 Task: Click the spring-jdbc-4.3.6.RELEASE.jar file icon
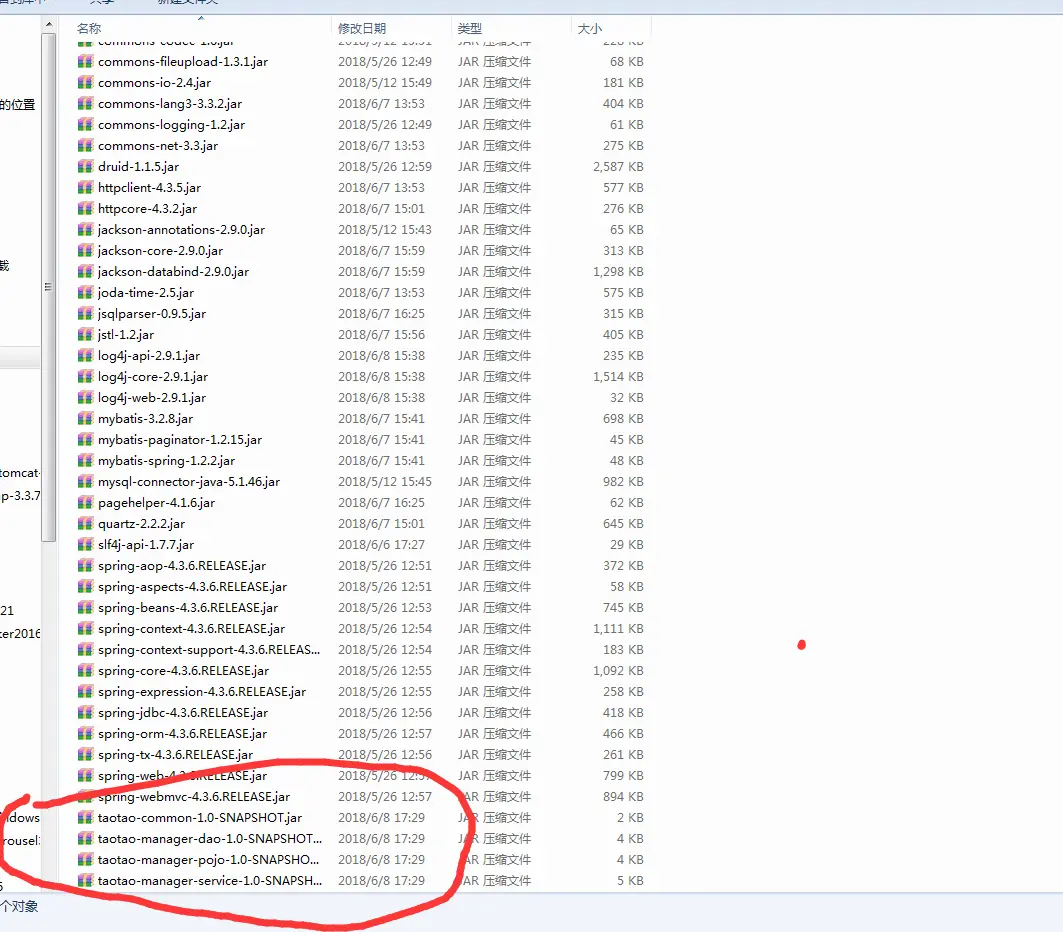85,713
